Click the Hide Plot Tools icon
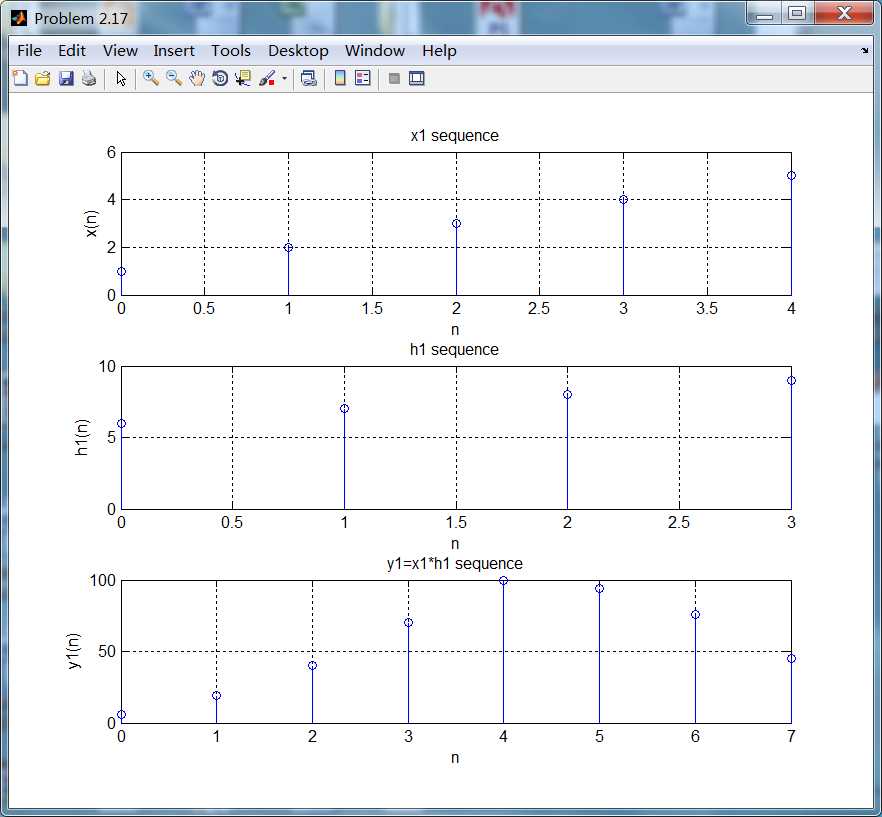The height and width of the screenshot is (817, 882). 394,78
